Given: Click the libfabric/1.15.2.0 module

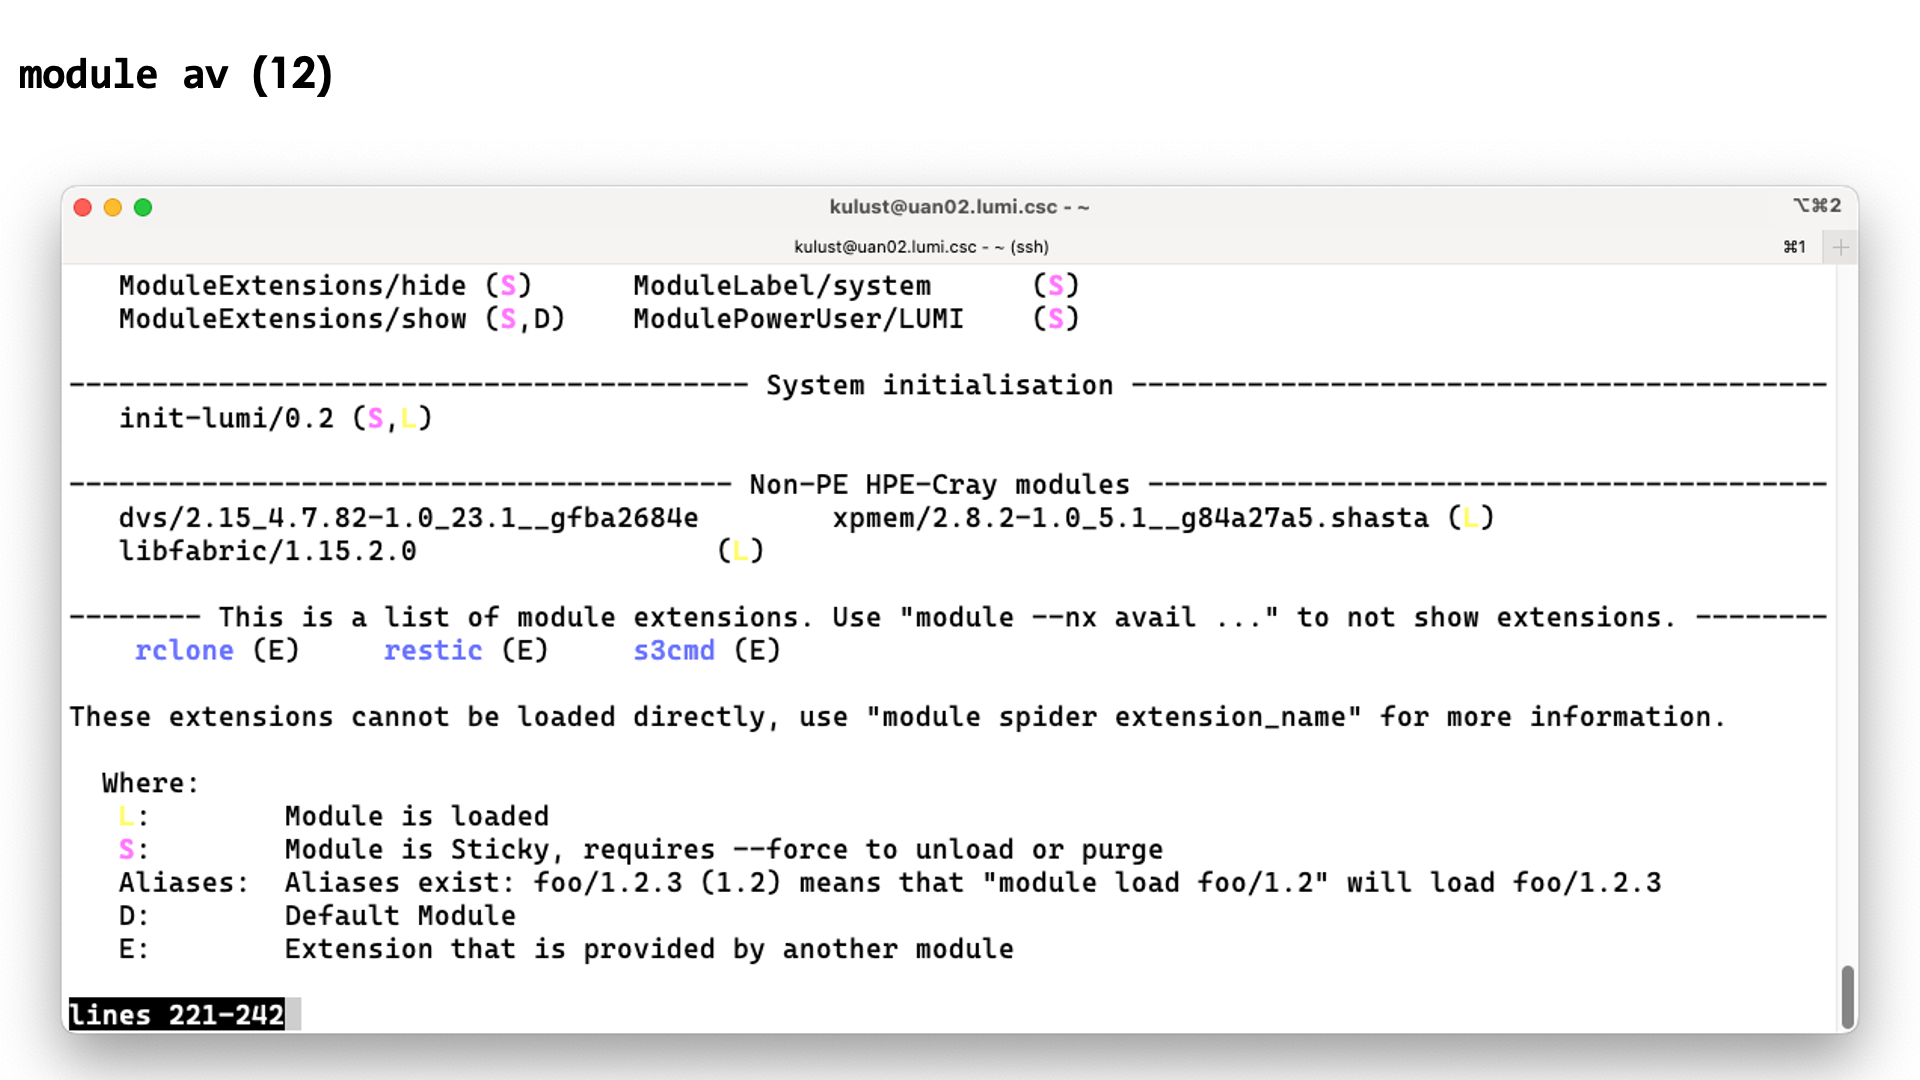Looking at the screenshot, I should point(267,551).
